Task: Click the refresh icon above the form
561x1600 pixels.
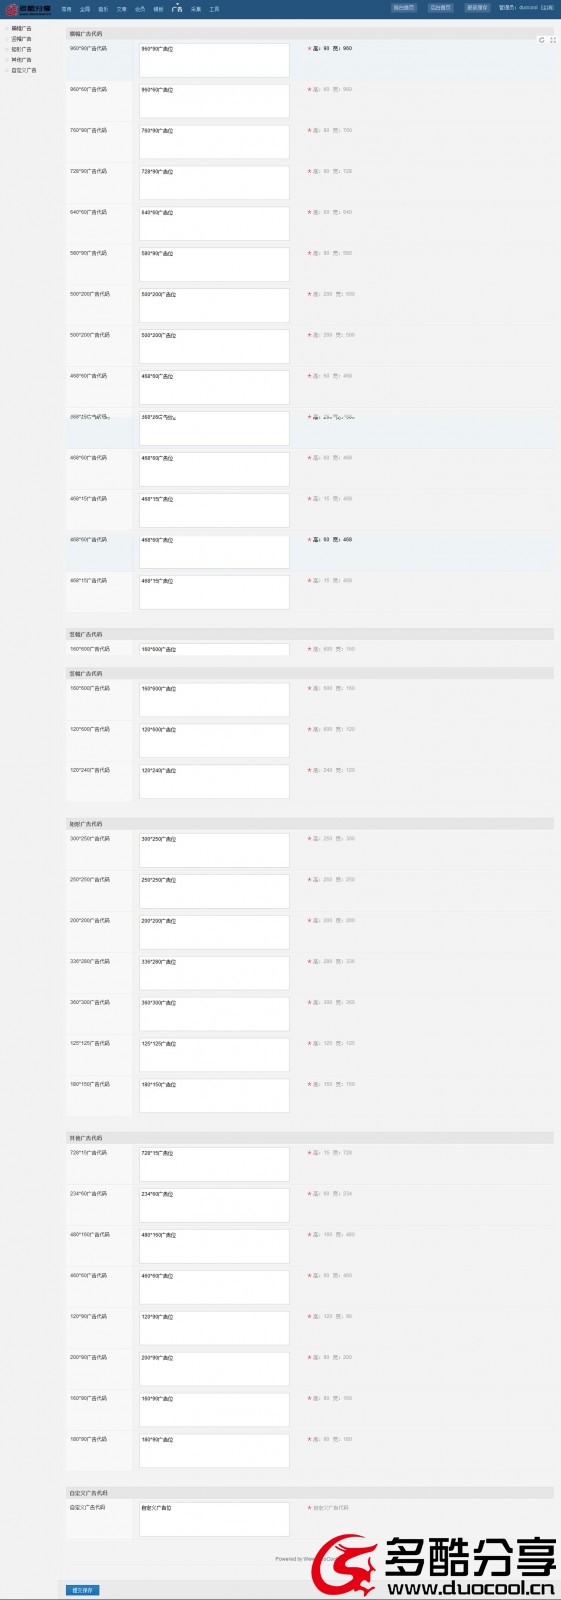Action: coord(542,40)
